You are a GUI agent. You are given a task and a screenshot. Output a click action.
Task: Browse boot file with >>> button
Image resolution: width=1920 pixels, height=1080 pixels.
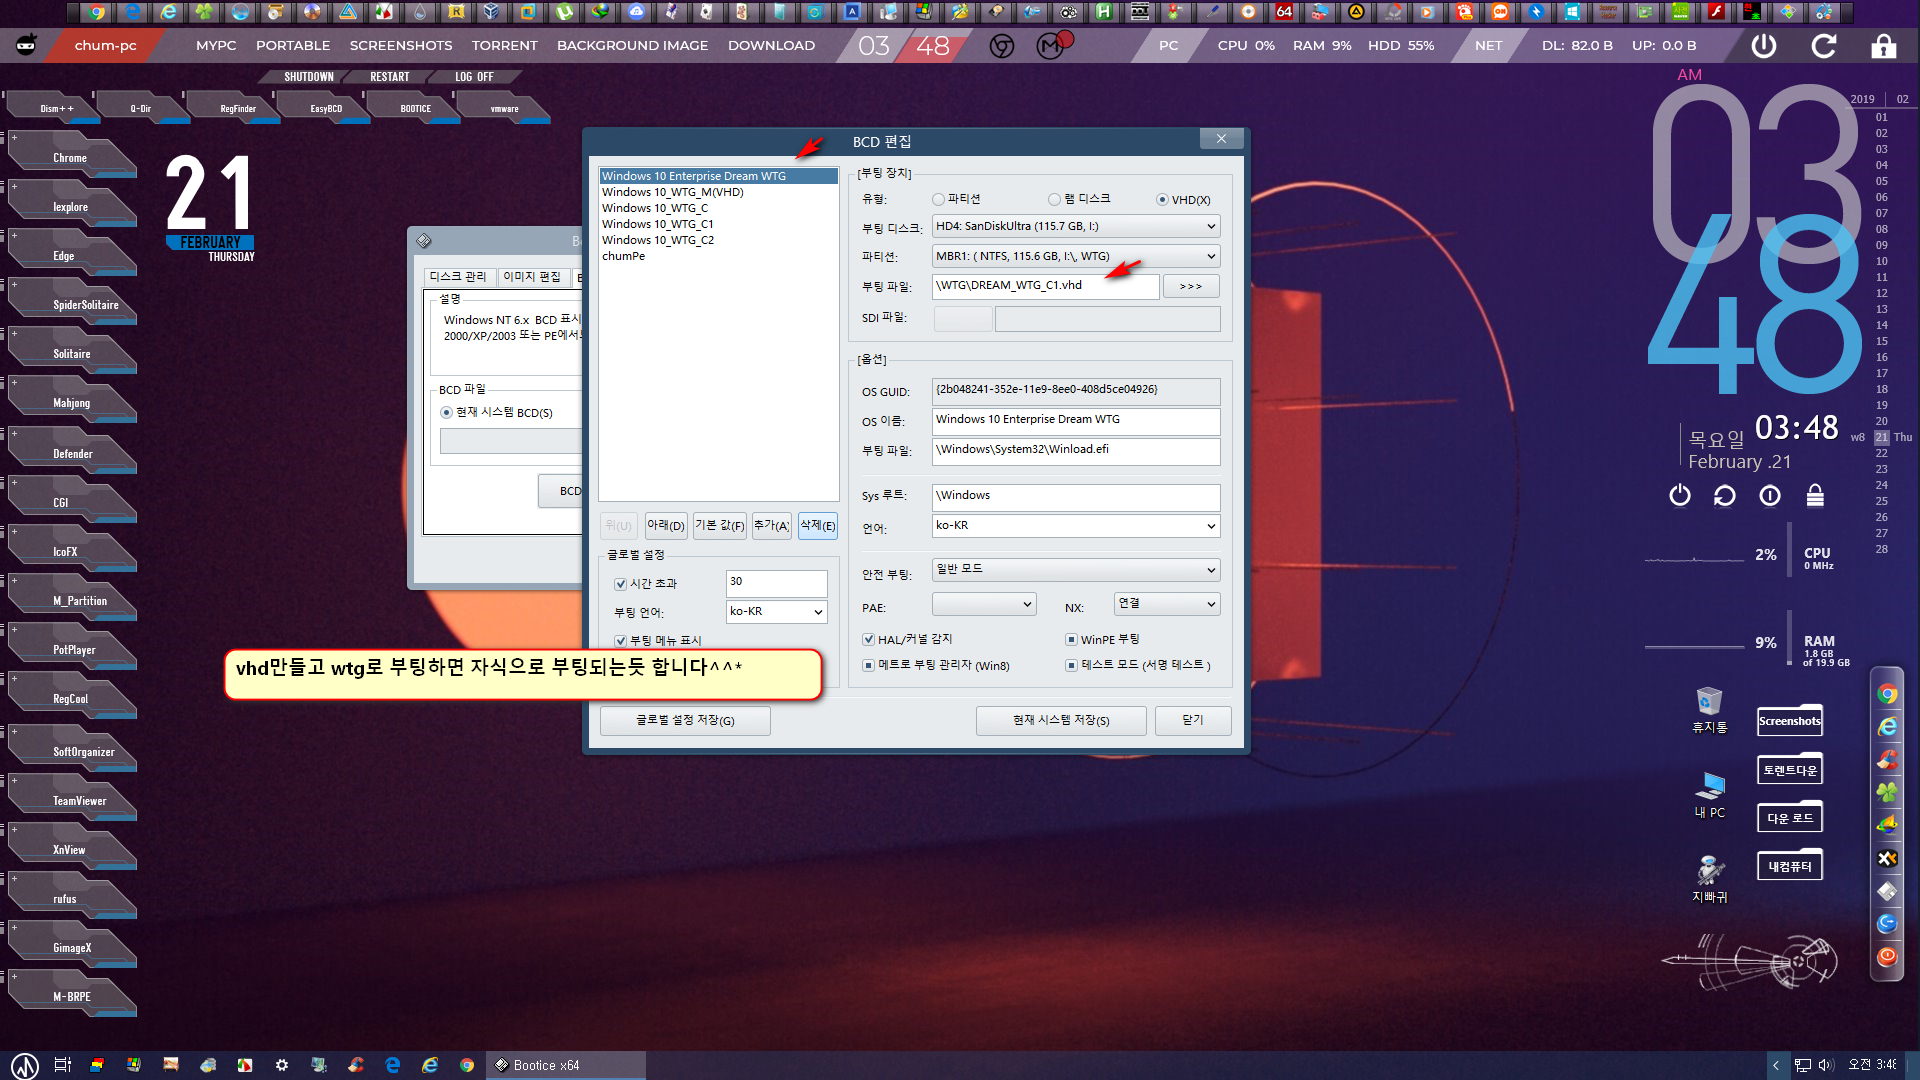(x=1191, y=286)
